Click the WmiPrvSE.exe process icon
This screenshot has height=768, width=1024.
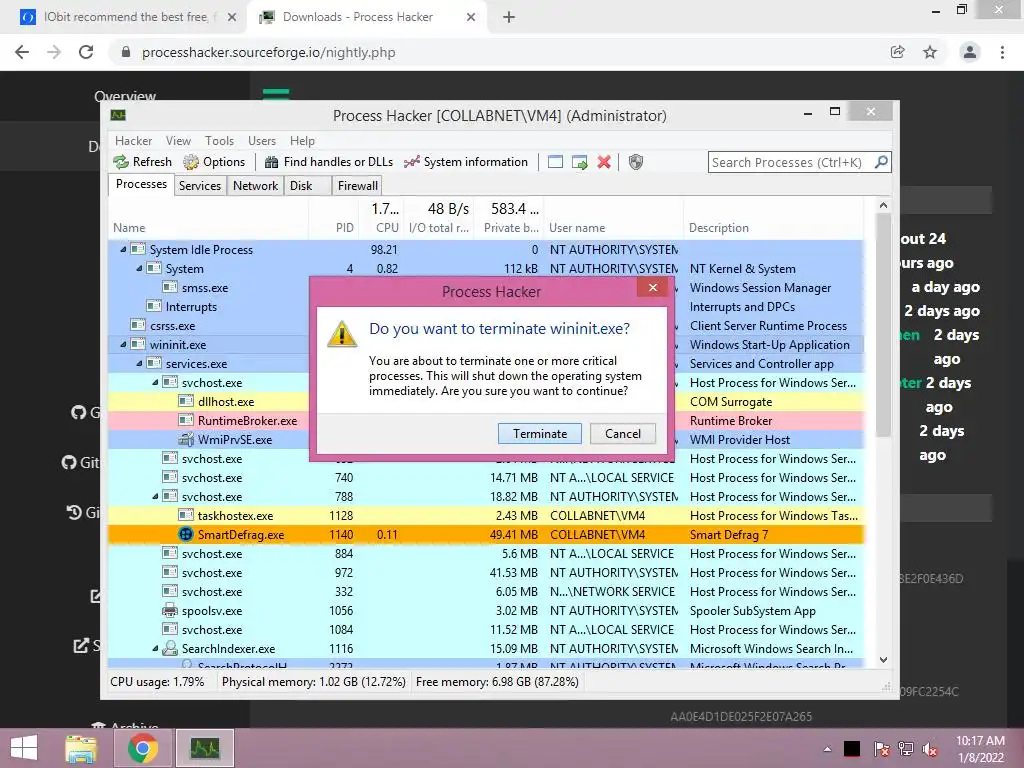(x=186, y=440)
